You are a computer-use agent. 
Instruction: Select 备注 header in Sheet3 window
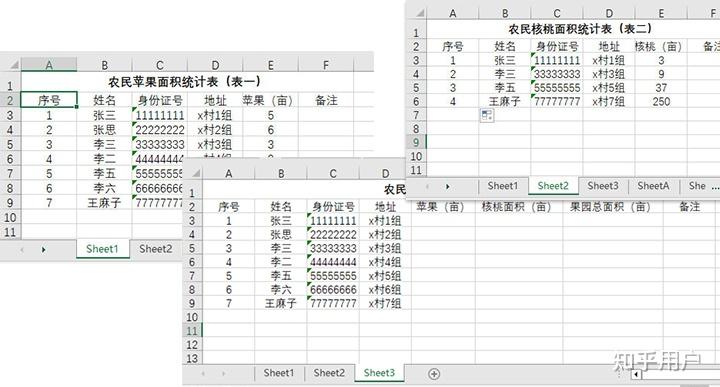689,207
